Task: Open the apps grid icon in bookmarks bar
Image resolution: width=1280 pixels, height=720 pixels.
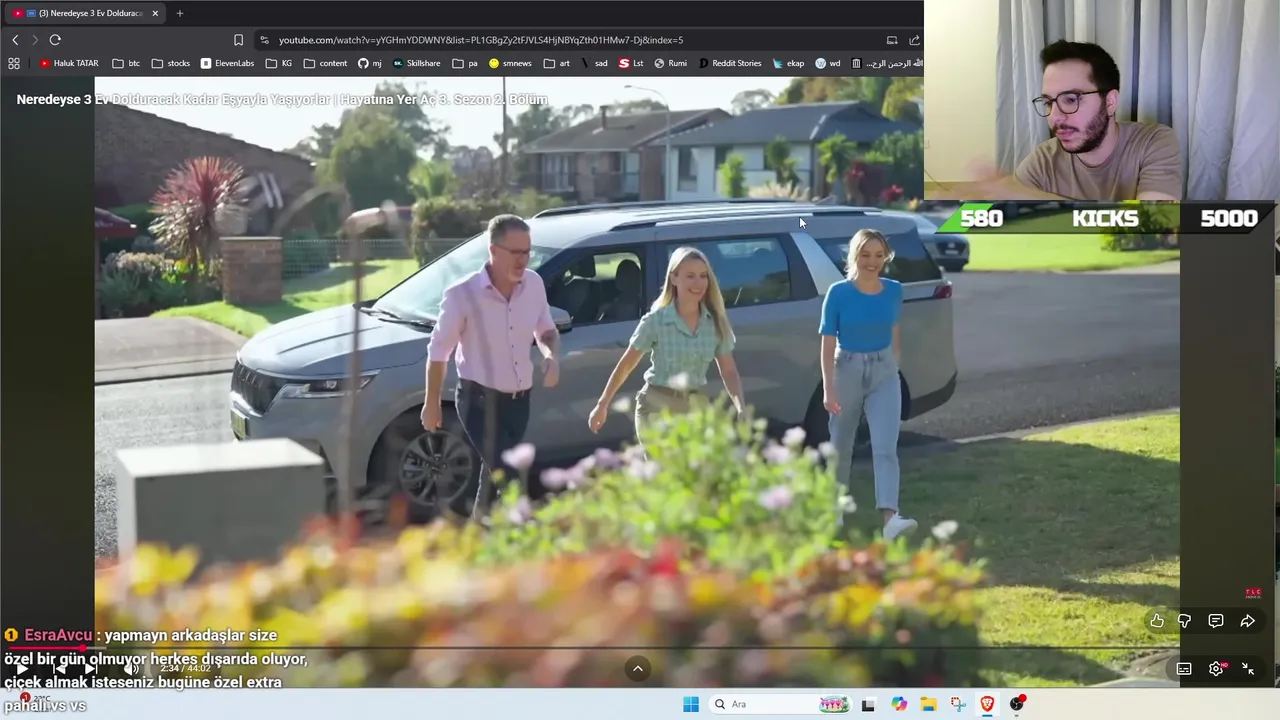Action: pyautogui.click(x=14, y=63)
